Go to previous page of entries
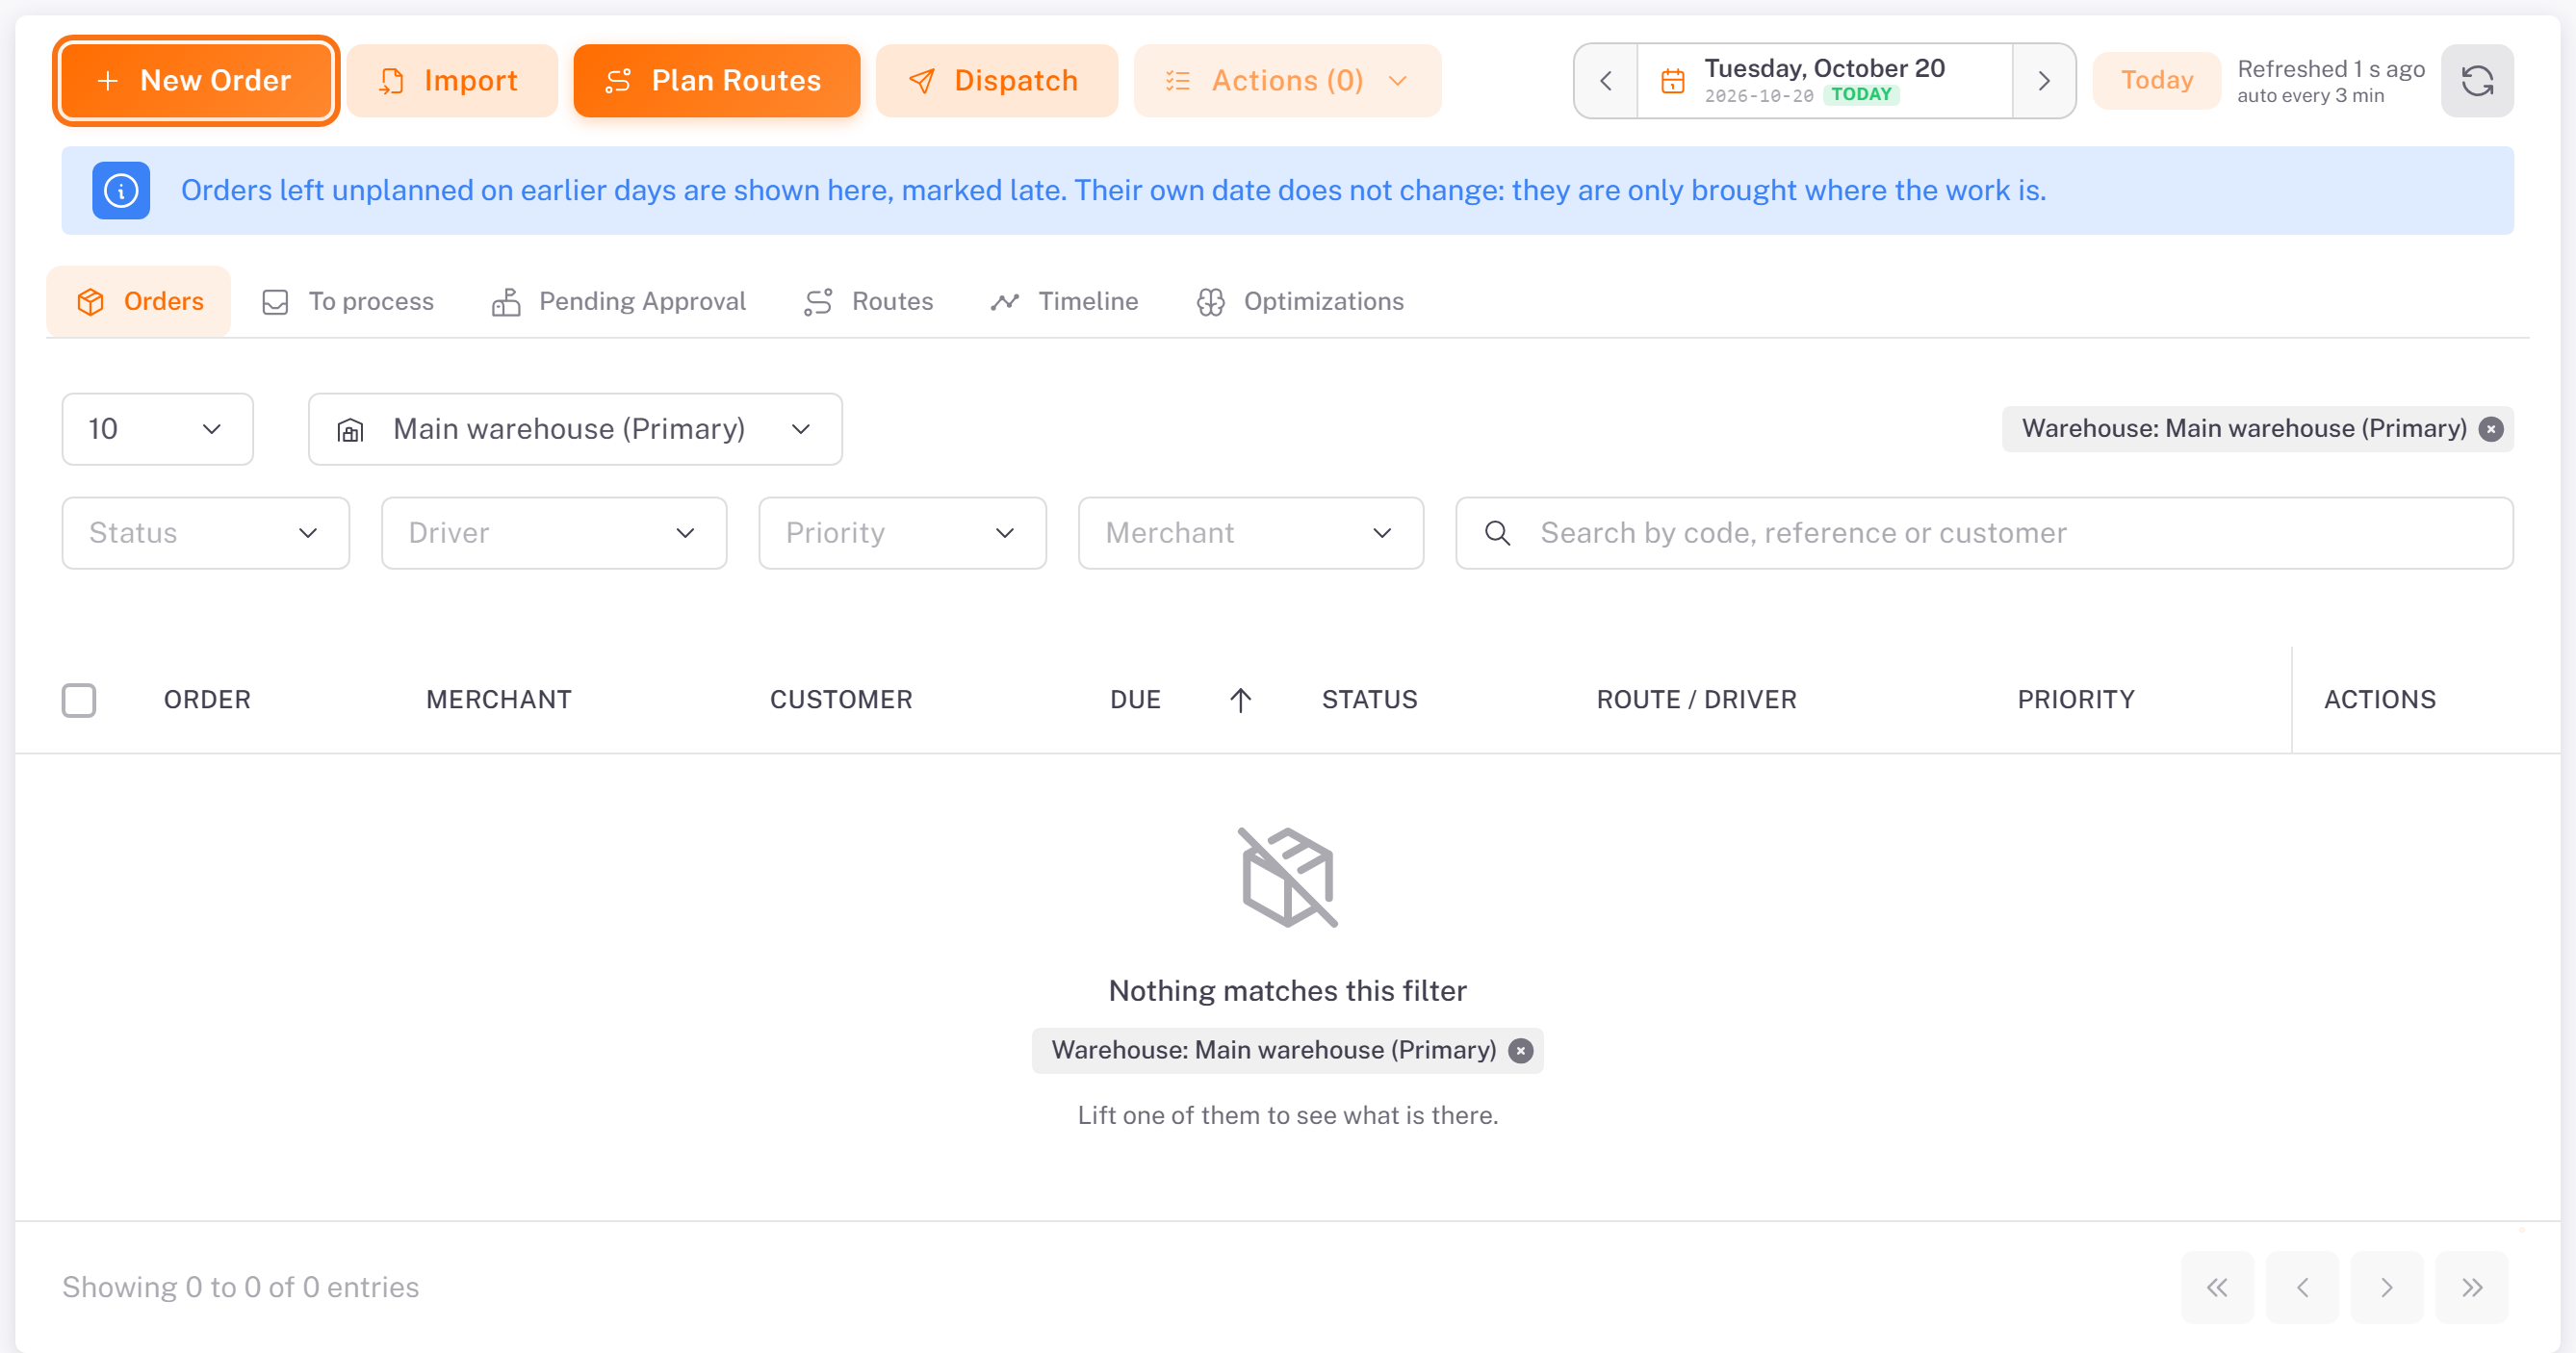 pos(2301,1287)
